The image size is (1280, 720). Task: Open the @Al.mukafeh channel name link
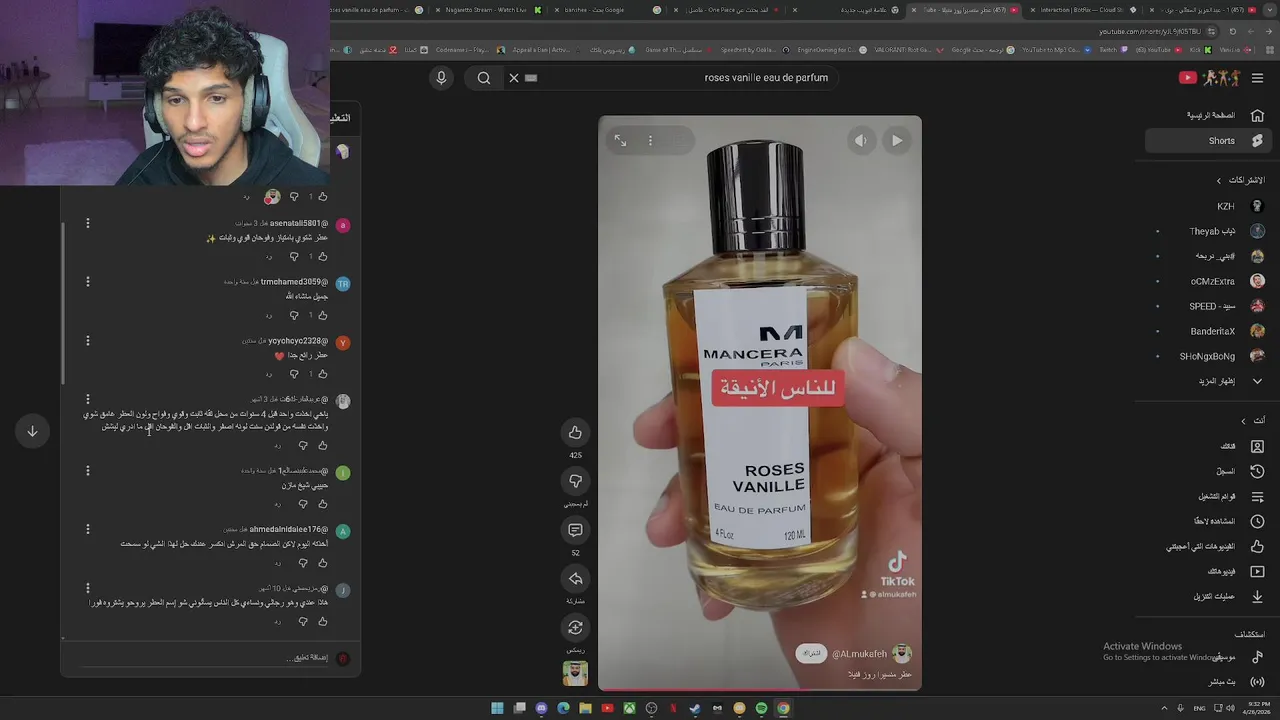tap(859, 654)
